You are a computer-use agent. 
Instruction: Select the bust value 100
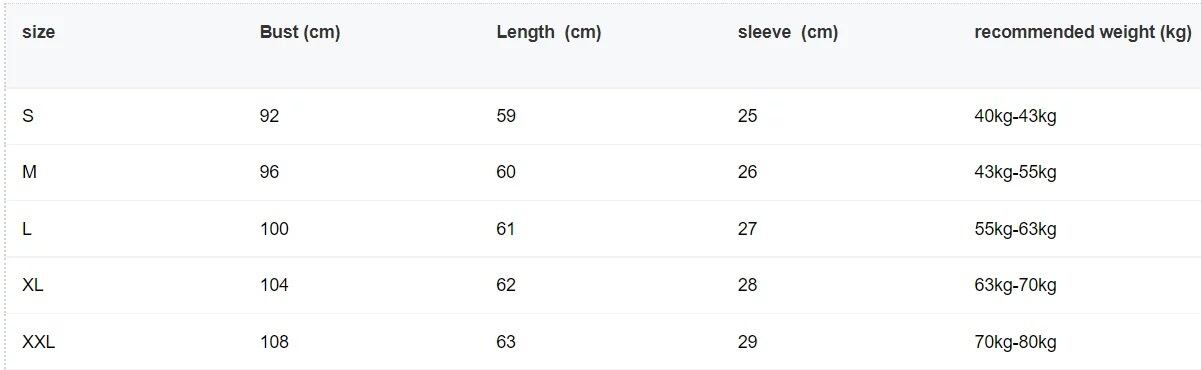(274, 229)
